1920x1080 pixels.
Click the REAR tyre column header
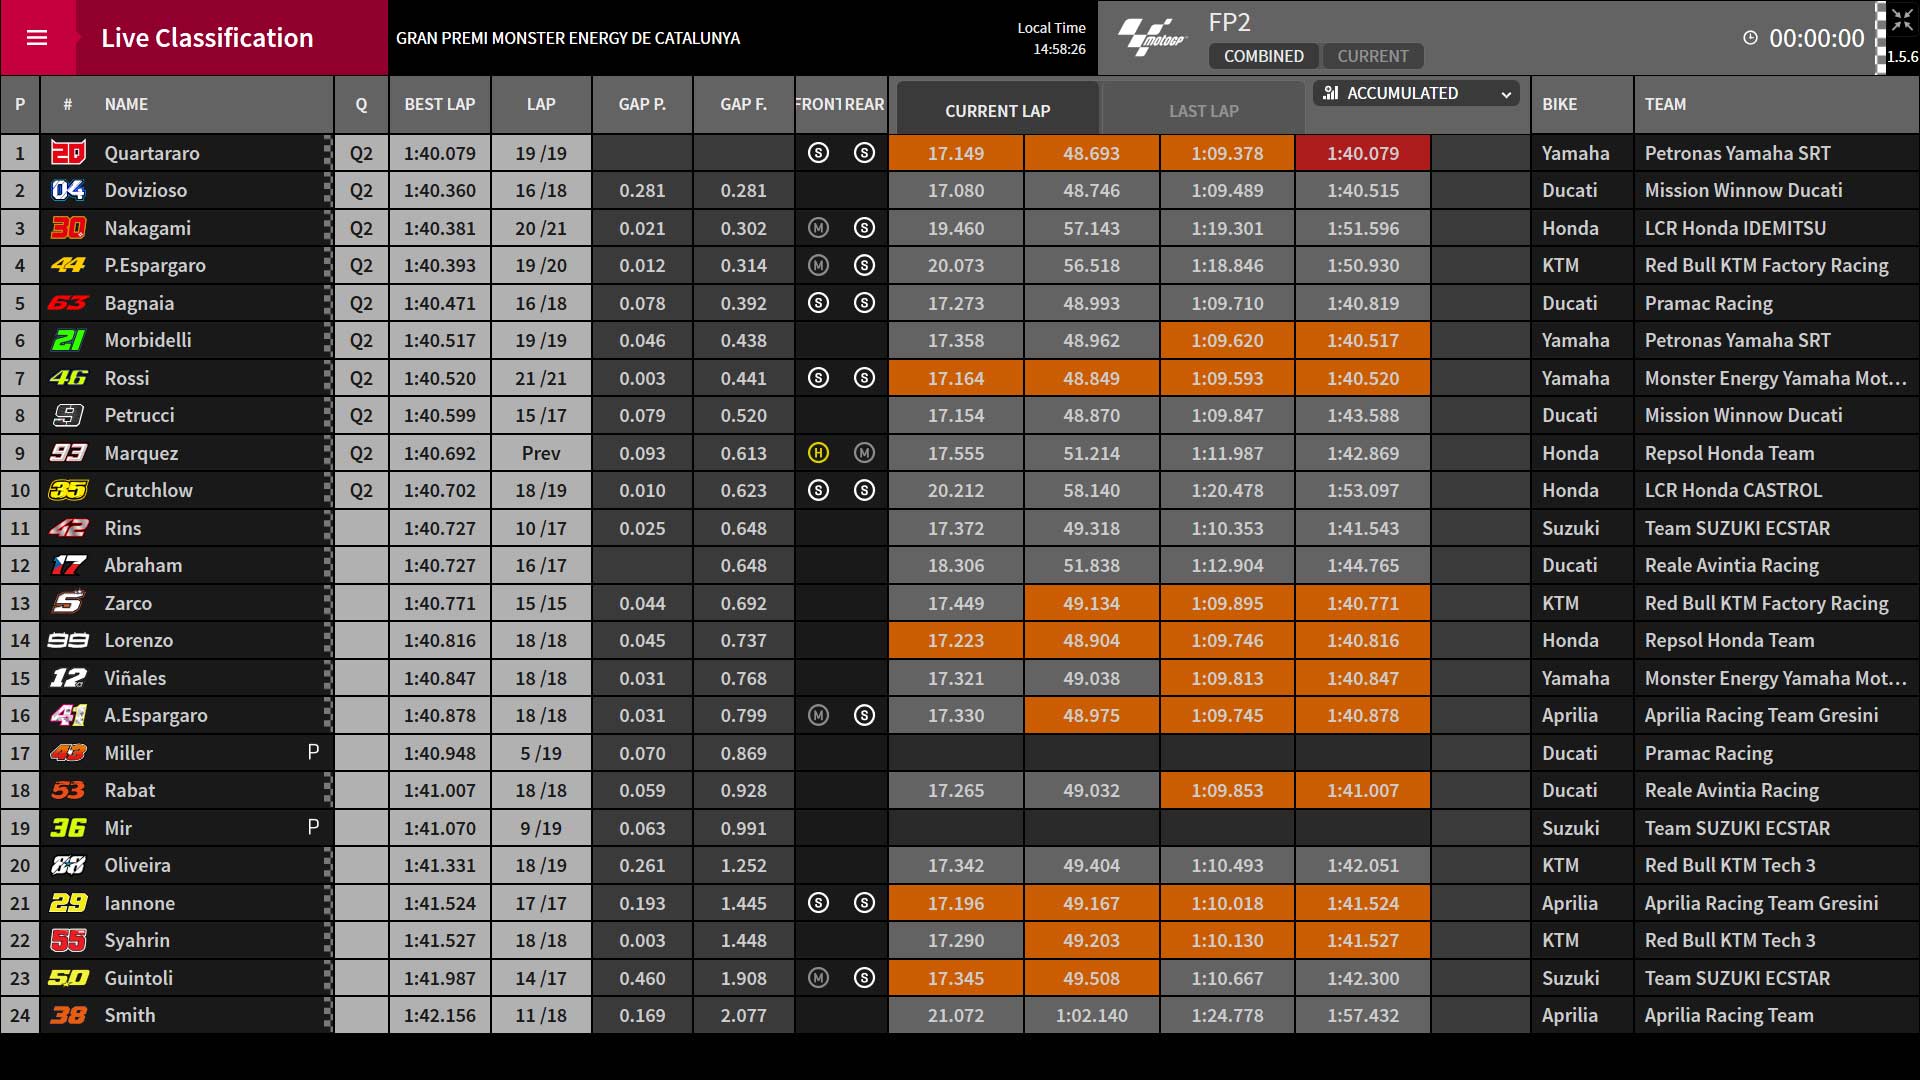865,104
